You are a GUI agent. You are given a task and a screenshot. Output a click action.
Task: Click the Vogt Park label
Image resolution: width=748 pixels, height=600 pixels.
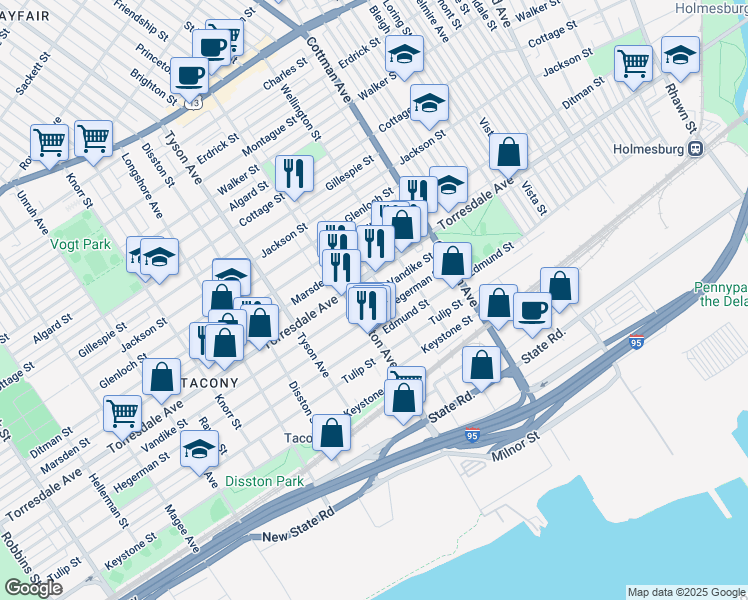point(80,245)
